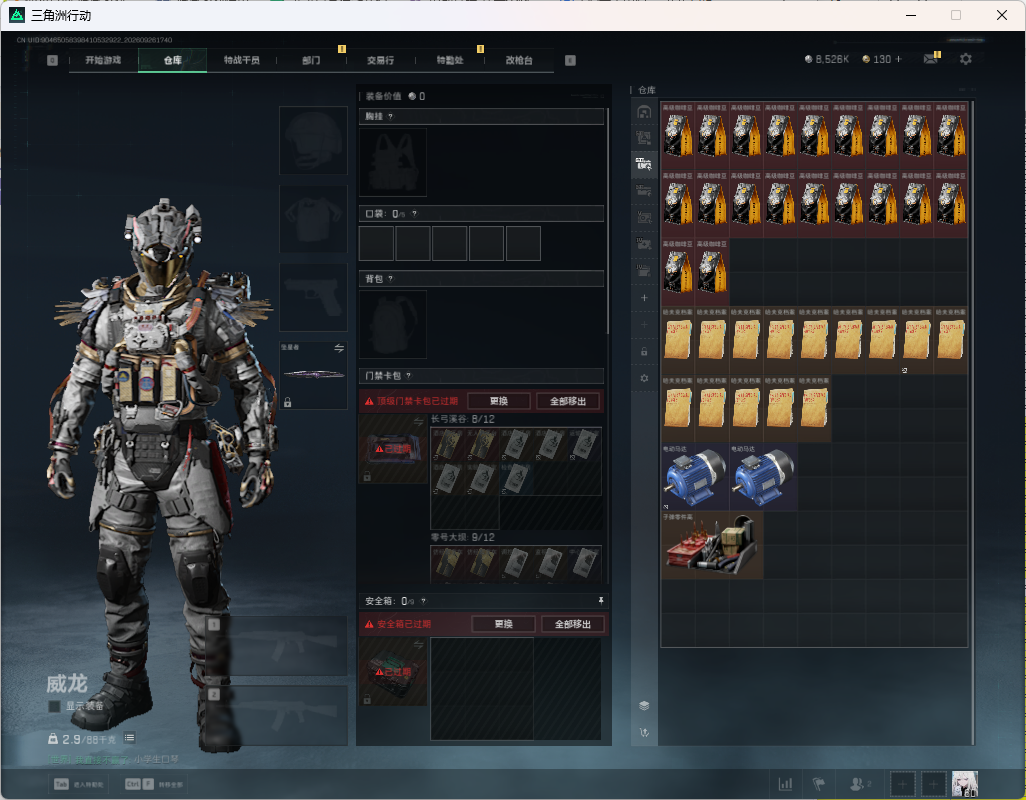The height and width of the screenshot is (800, 1026).
Task: Select the empty pistol slot
Action: click(313, 298)
